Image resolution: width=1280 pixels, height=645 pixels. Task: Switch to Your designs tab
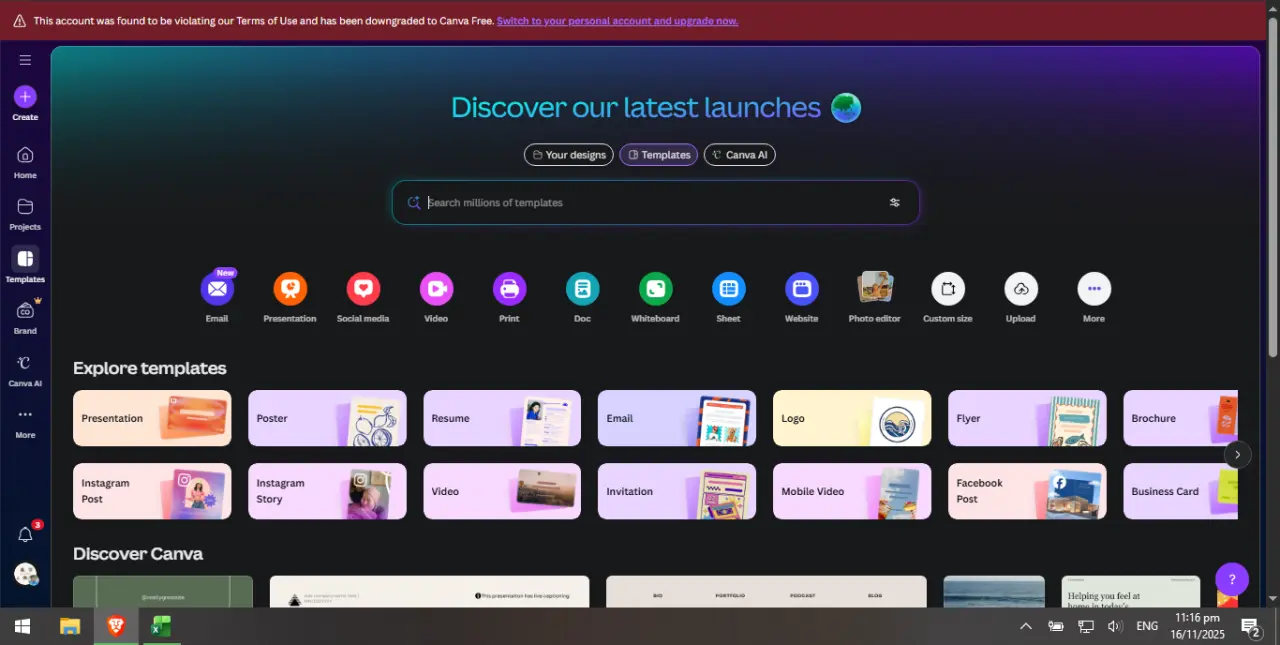[569, 155]
